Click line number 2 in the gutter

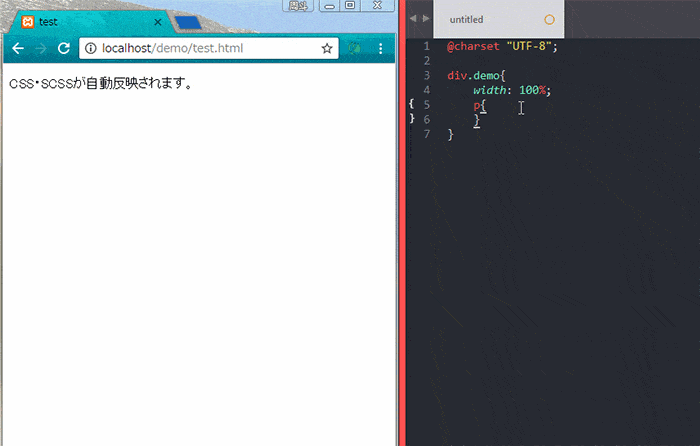click(x=427, y=61)
